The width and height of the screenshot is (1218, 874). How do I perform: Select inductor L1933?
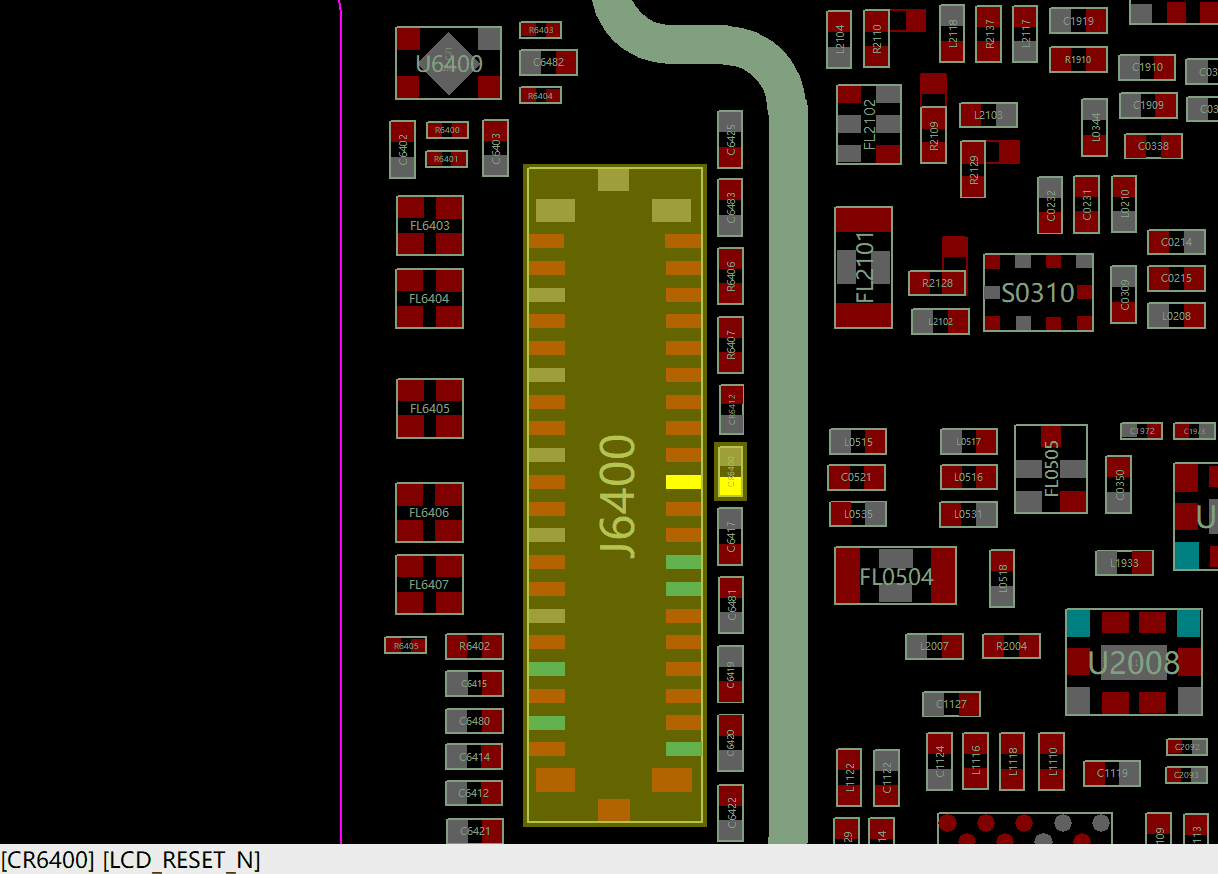pos(1124,563)
